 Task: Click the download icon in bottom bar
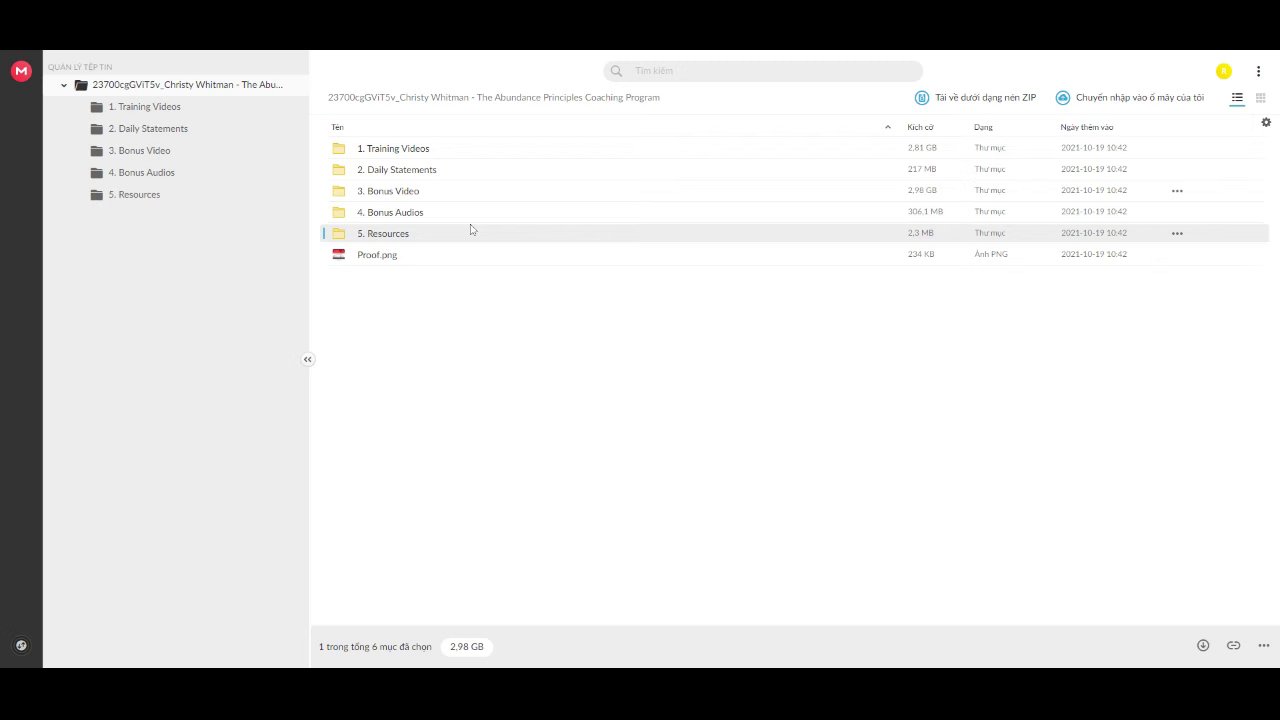[x=1203, y=646]
